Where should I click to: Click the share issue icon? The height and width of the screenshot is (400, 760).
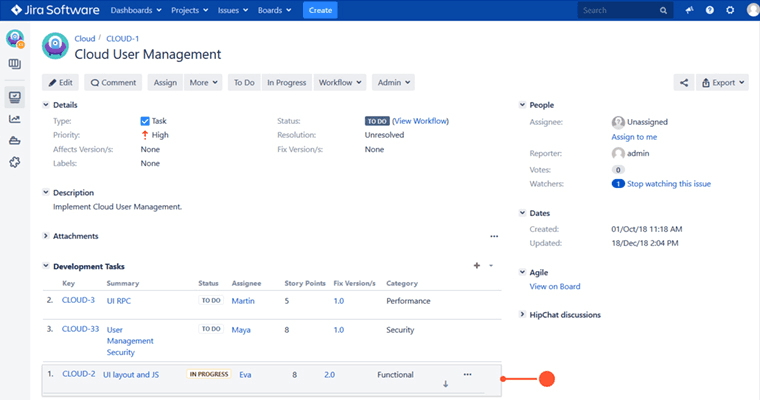click(684, 82)
